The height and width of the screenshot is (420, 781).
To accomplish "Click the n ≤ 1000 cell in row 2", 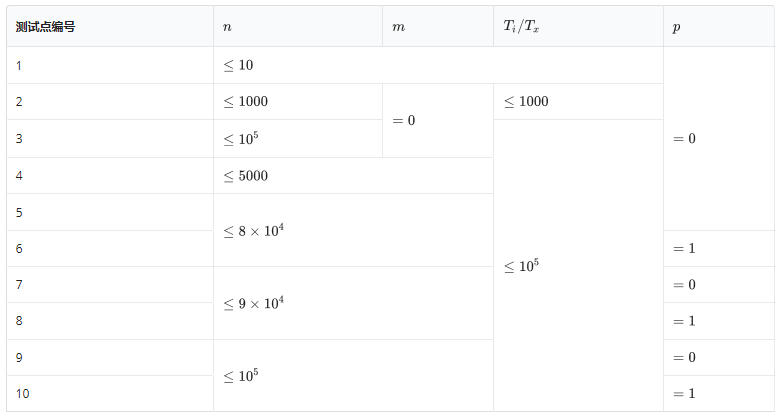I will click(246, 101).
